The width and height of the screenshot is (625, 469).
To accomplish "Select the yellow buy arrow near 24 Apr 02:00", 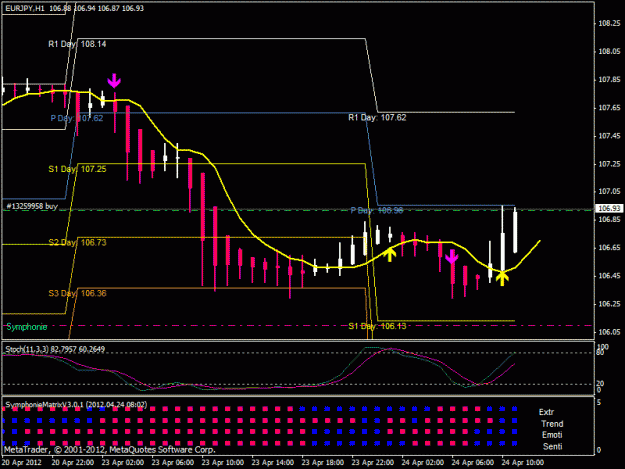I will (x=390, y=254).
